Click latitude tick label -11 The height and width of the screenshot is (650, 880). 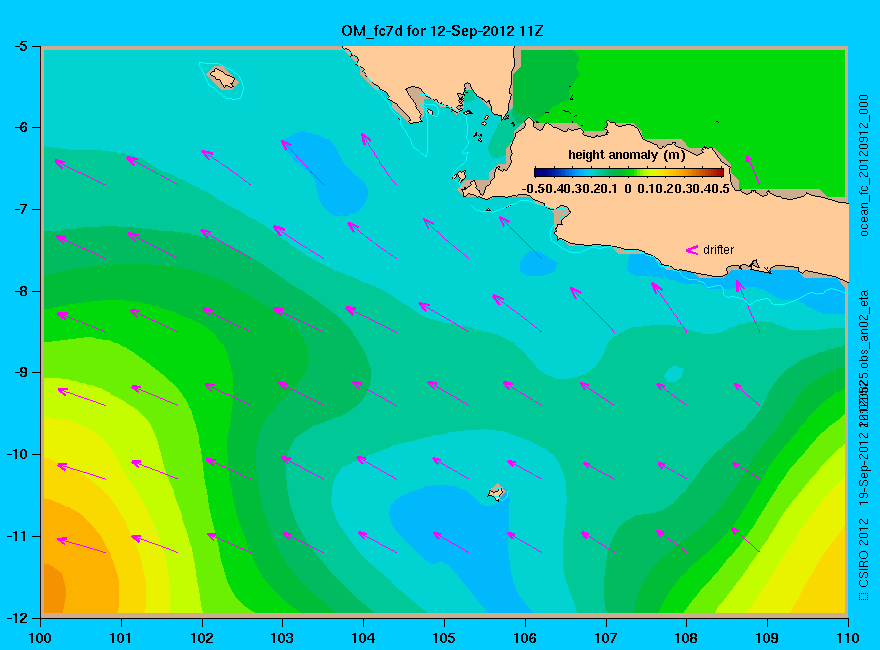tap(17, 536)
